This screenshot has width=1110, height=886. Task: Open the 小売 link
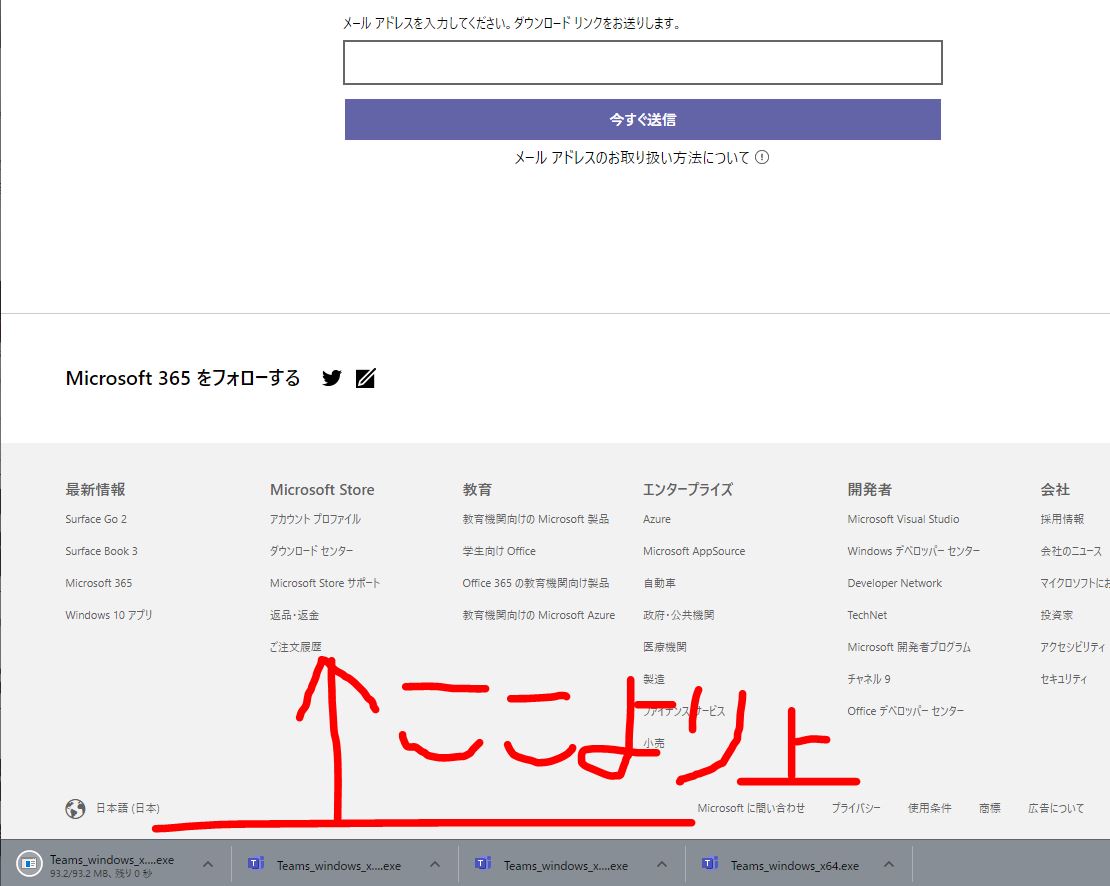[654, 743]
